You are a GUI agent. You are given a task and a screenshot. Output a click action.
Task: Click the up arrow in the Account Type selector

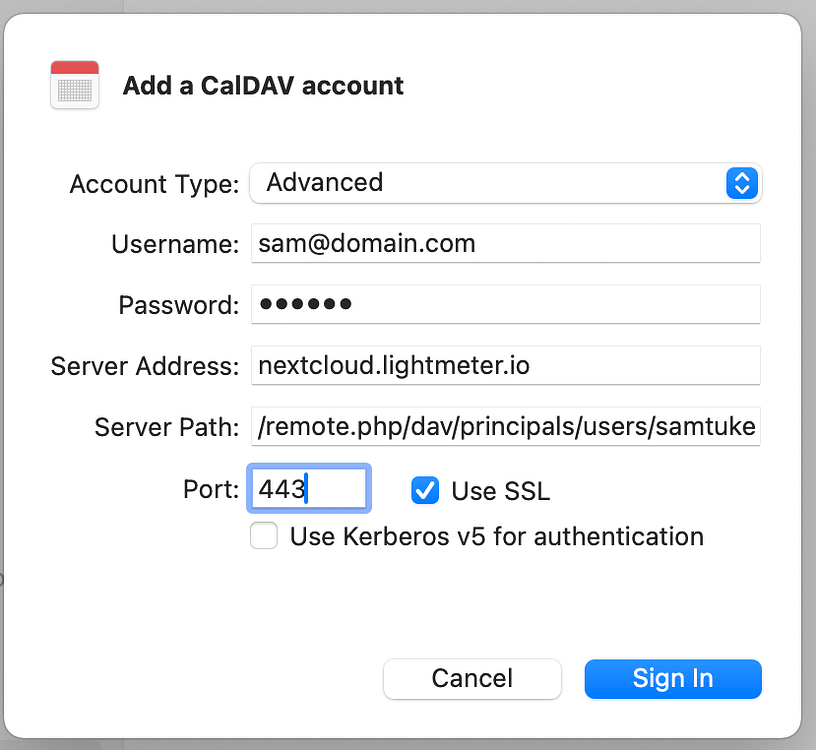pos(741,177)
